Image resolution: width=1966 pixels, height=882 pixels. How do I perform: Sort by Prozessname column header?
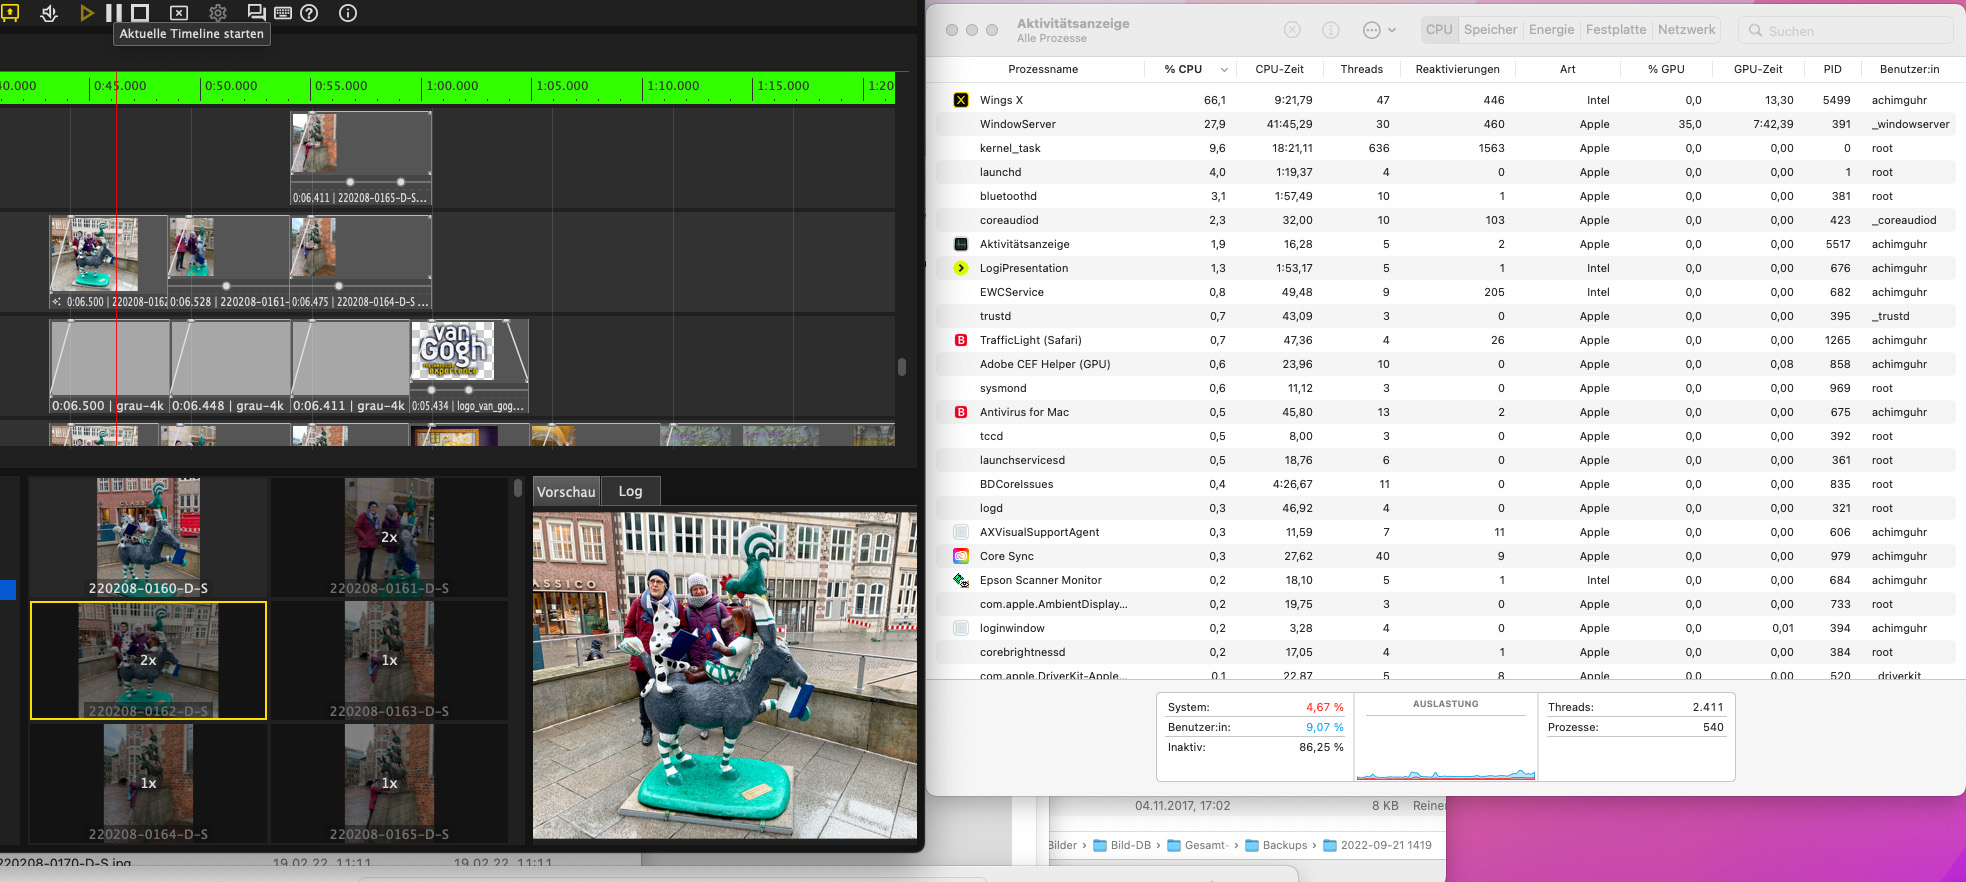[1043, 70]
